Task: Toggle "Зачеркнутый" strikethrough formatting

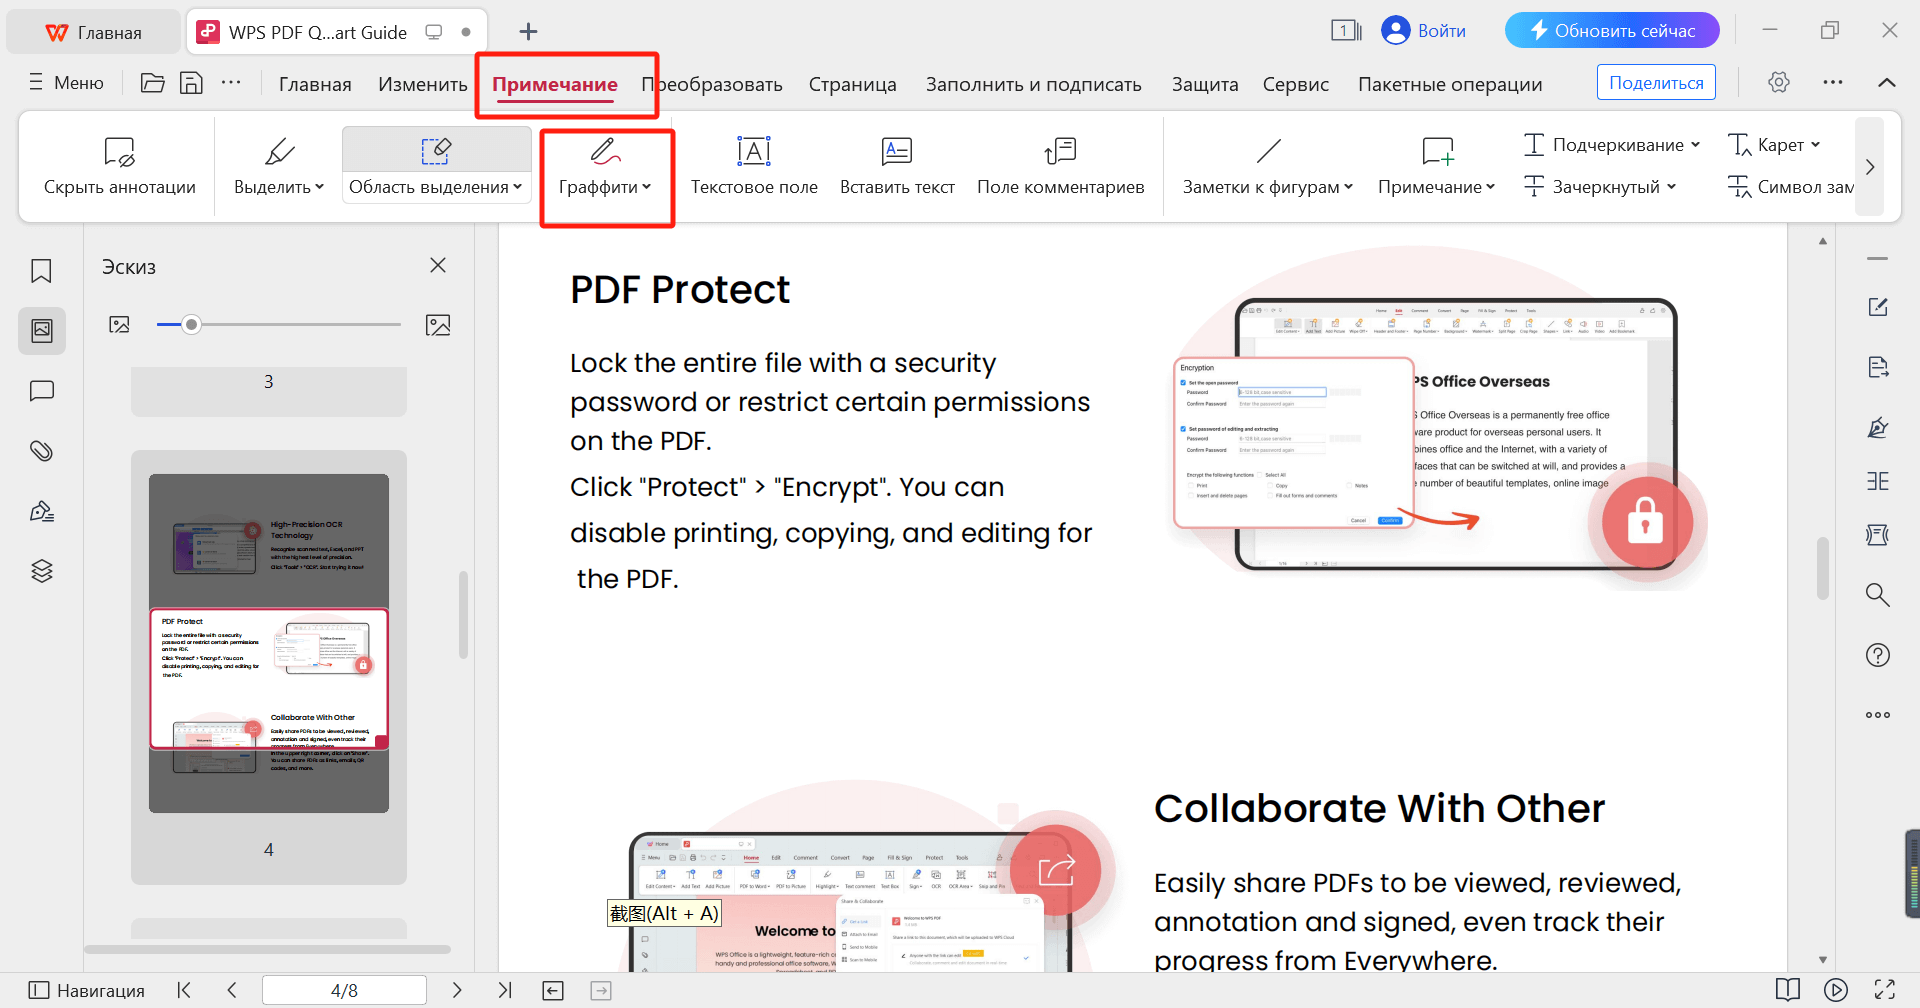Action: [1597, 186]
